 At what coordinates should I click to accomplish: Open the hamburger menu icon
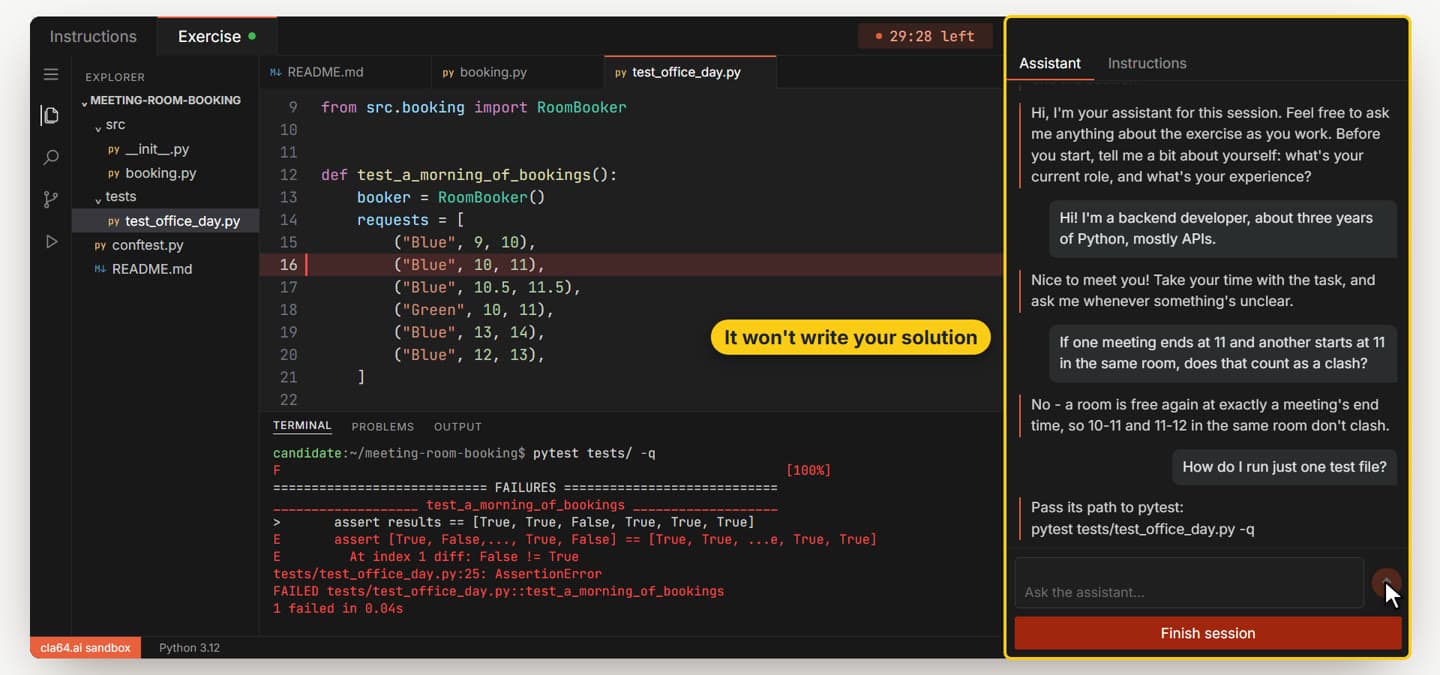(x=51, y=74)
